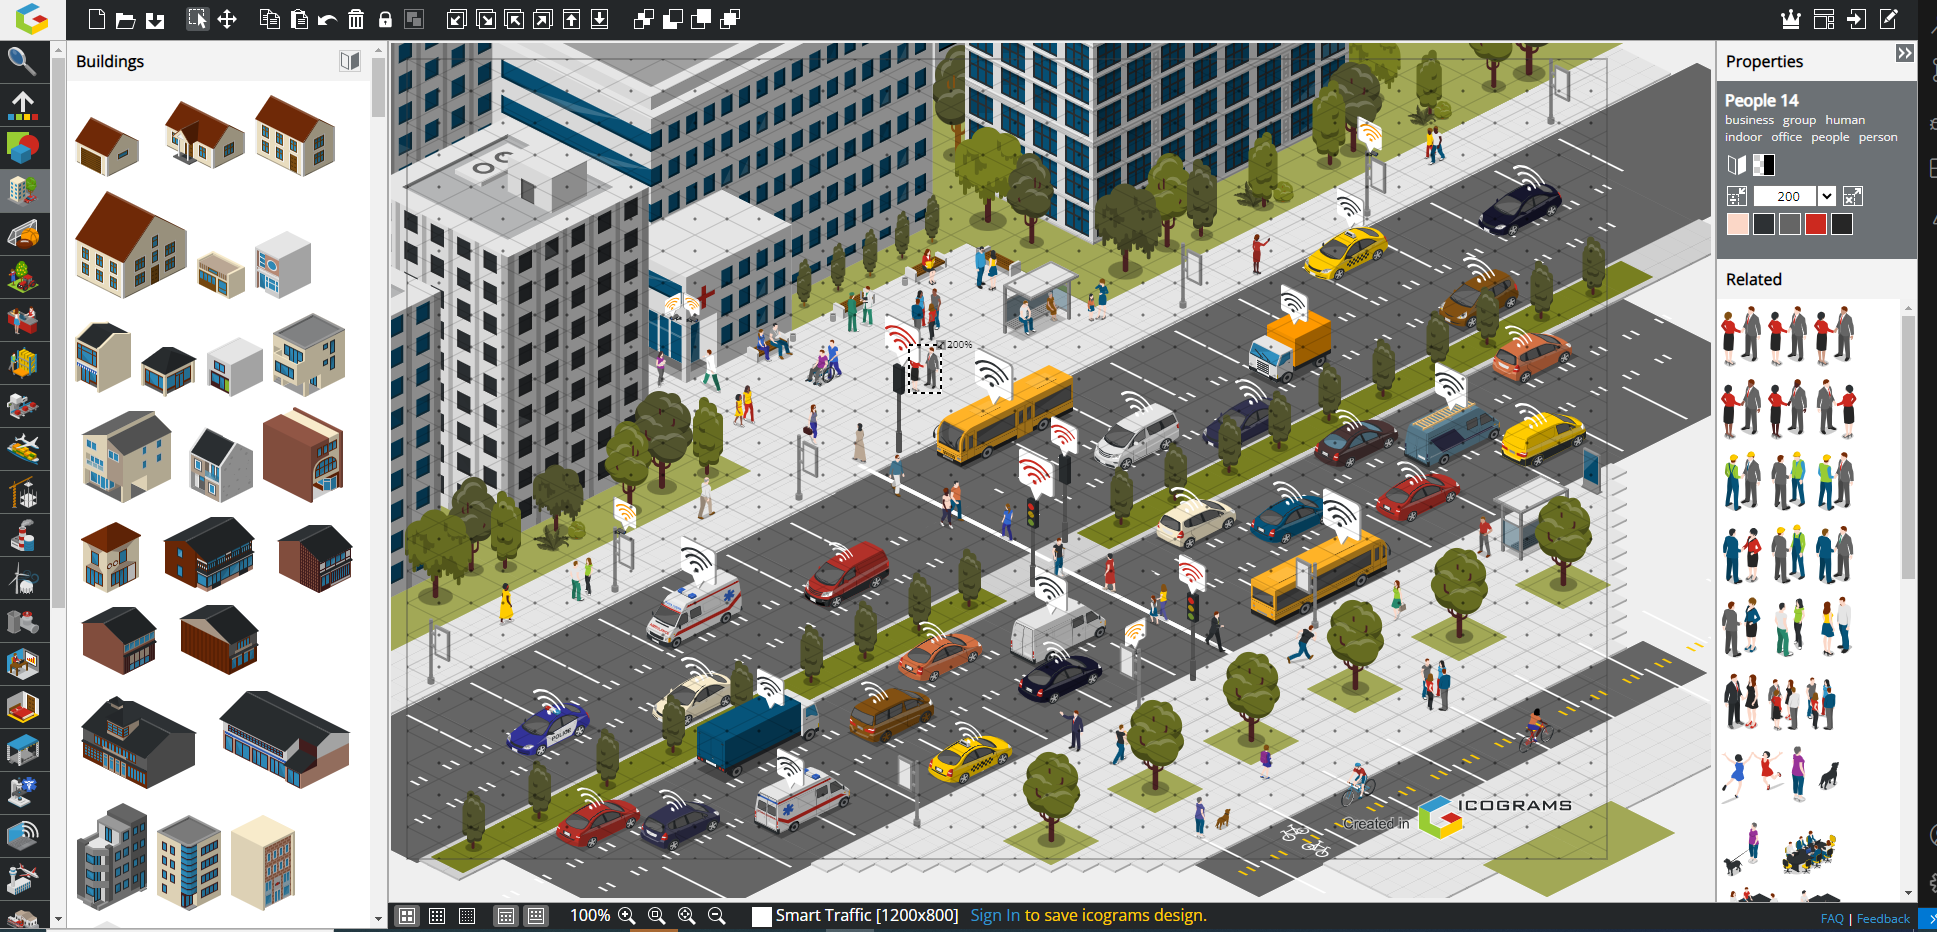Click the 'office' tag in Properties
1937x932 pixels.
click(x=1786, y=137)
